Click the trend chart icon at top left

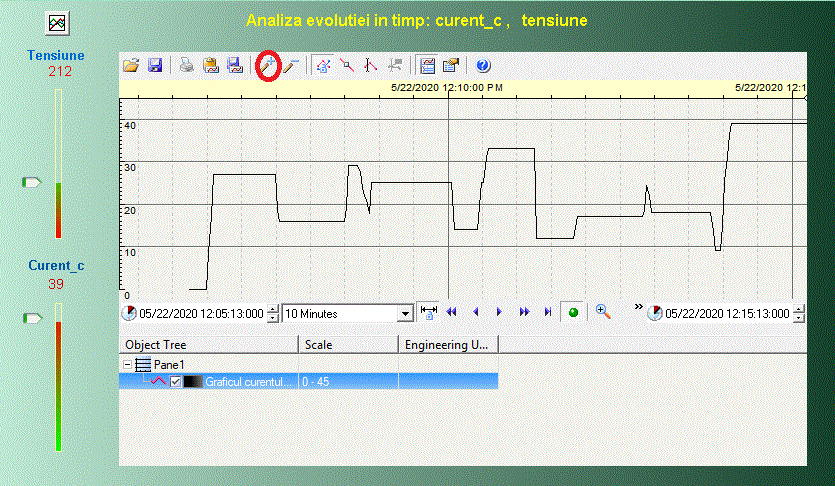[x=57, y=22]
